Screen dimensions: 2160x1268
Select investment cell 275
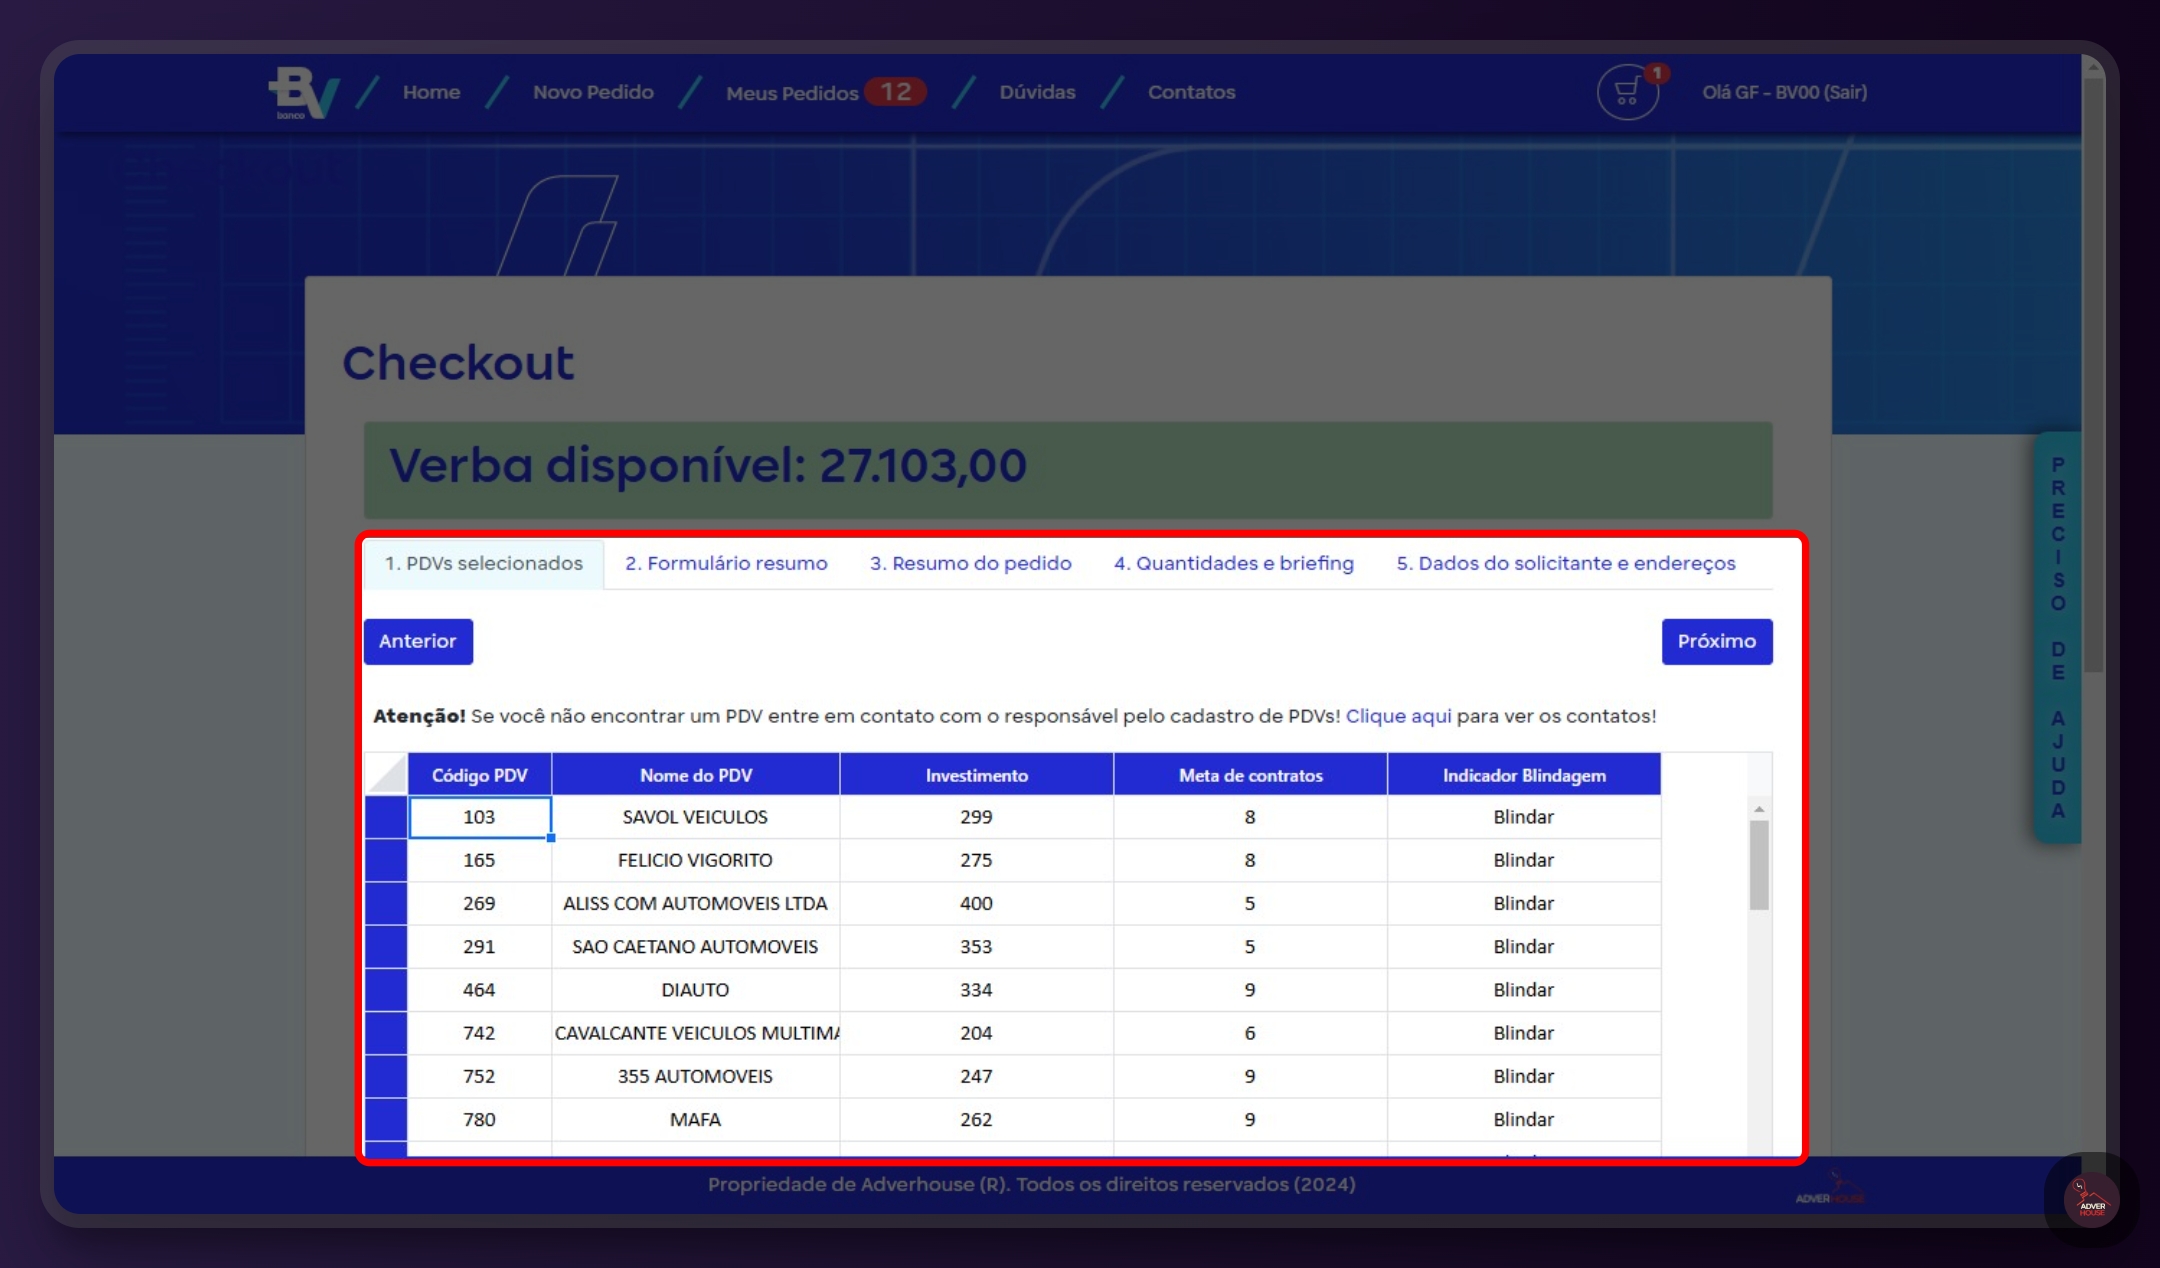[x=976, y=860]
